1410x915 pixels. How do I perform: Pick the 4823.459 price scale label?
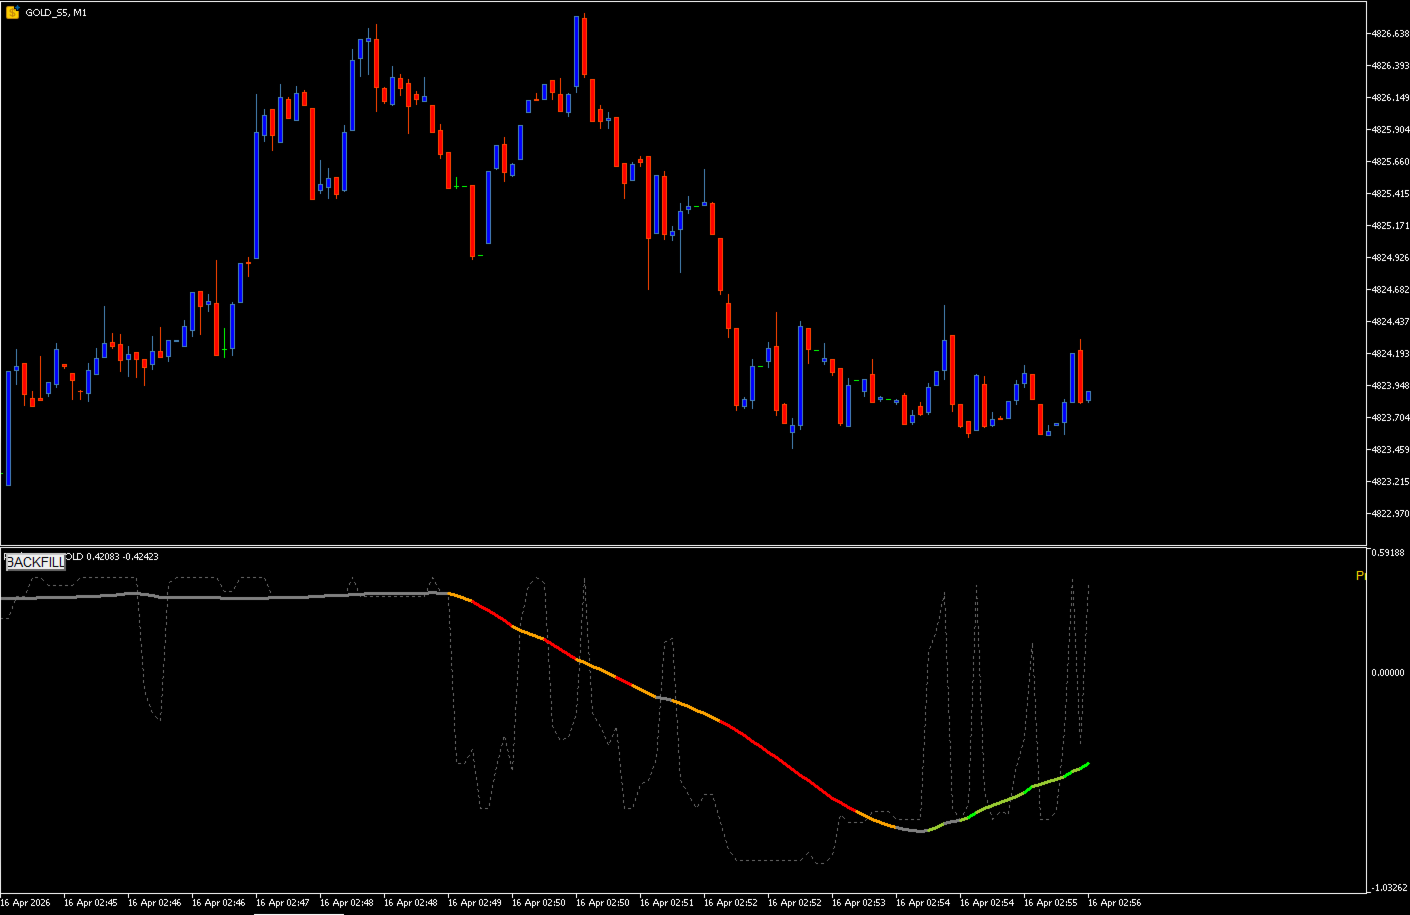(x=1390, y=450)
